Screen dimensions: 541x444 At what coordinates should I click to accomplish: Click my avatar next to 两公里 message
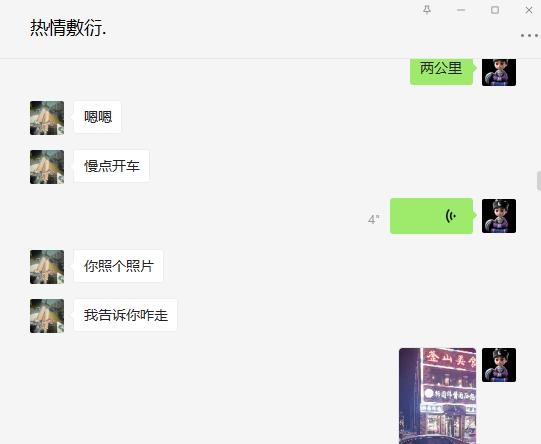499,72
